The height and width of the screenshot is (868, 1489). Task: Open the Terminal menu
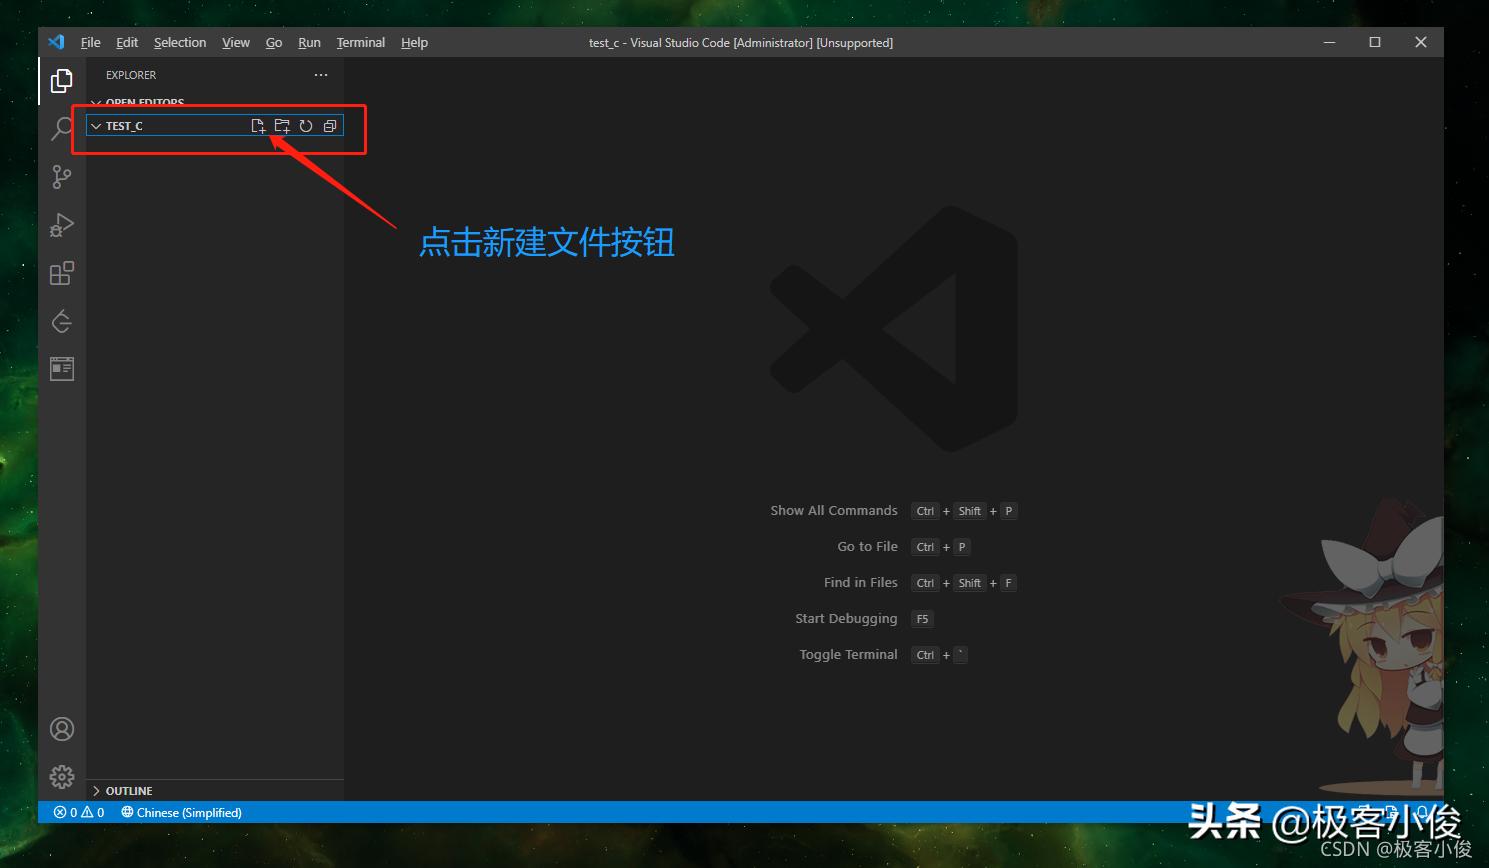[x=360, y=42]
